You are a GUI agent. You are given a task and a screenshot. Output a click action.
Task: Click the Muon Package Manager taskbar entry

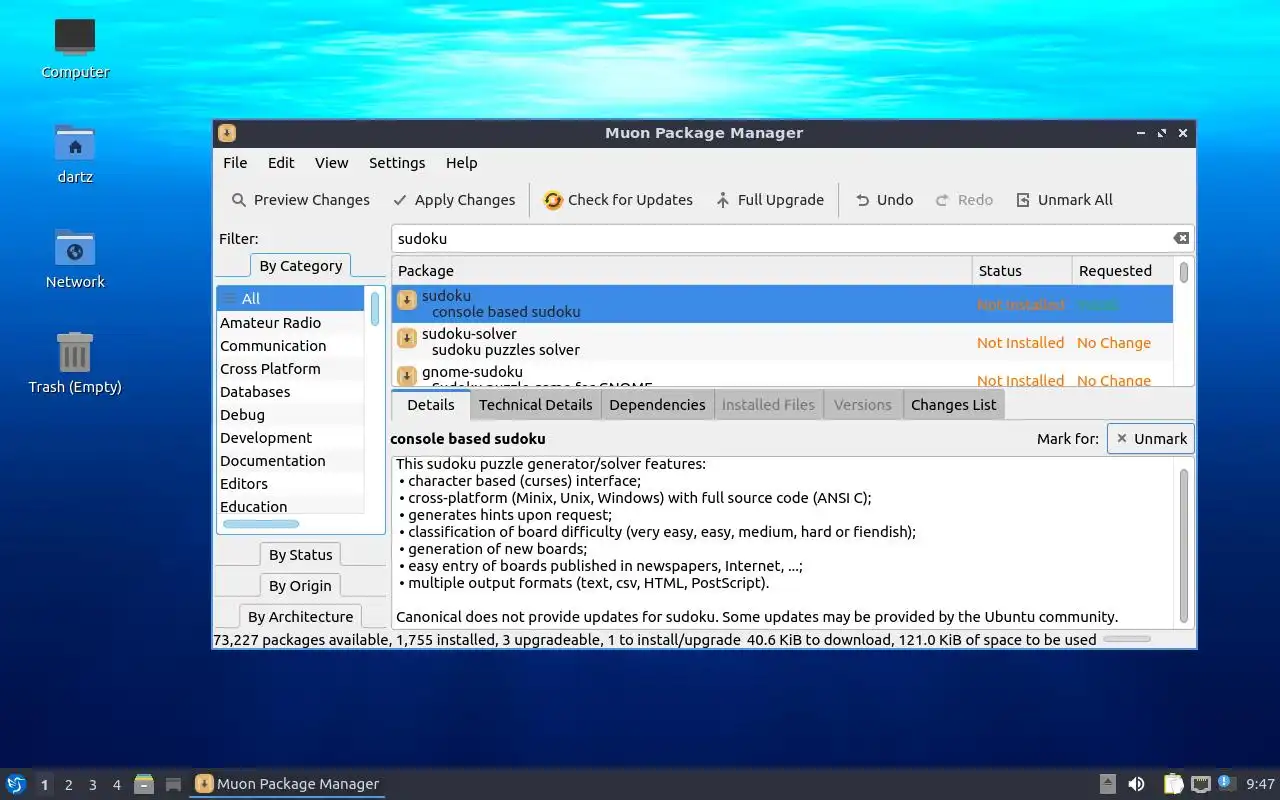[x=287, y=784]
